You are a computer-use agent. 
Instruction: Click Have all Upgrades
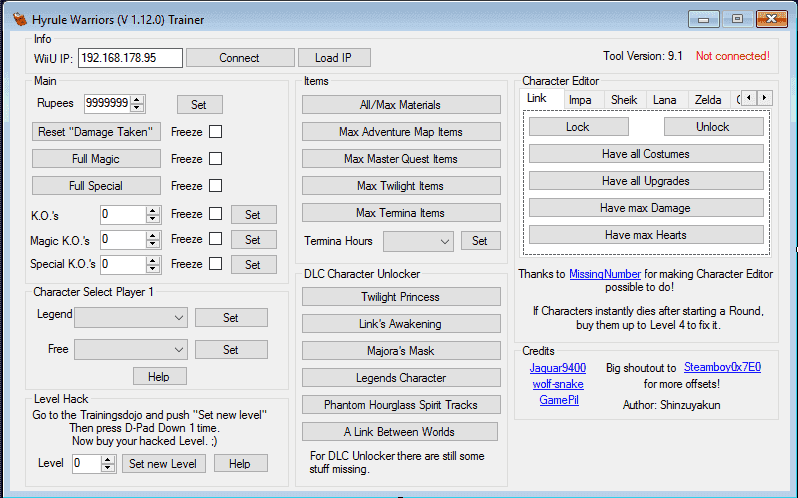tap(646, 181)
